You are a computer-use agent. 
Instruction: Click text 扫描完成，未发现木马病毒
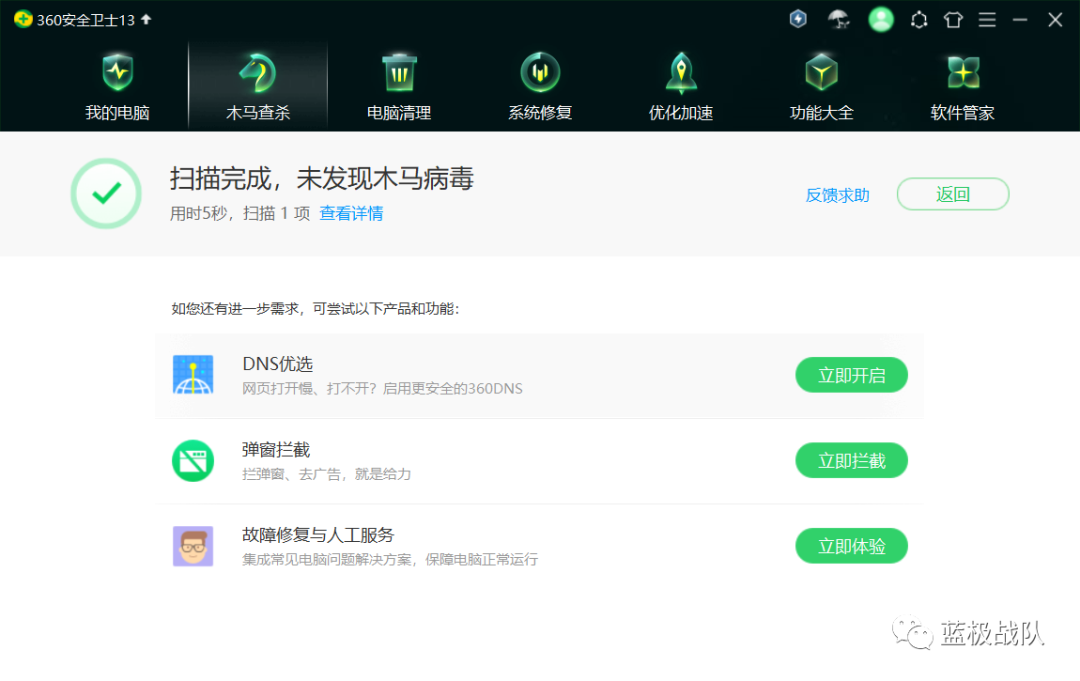[322, 179]
